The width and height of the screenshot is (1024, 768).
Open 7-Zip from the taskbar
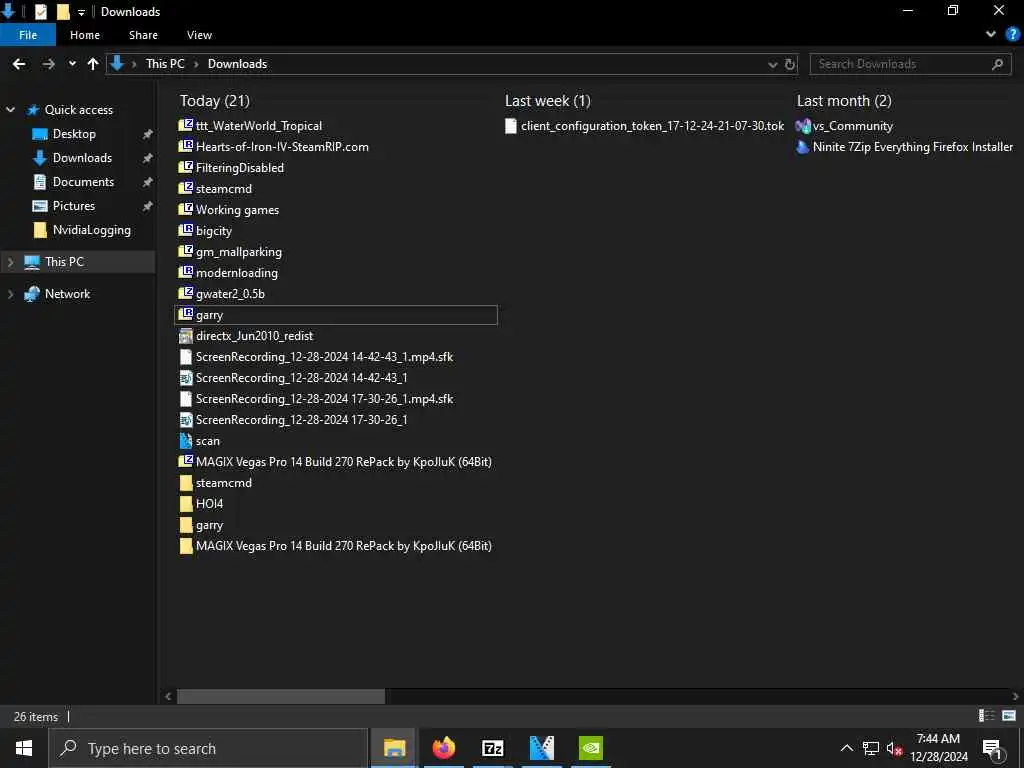(x=492, y=748)
